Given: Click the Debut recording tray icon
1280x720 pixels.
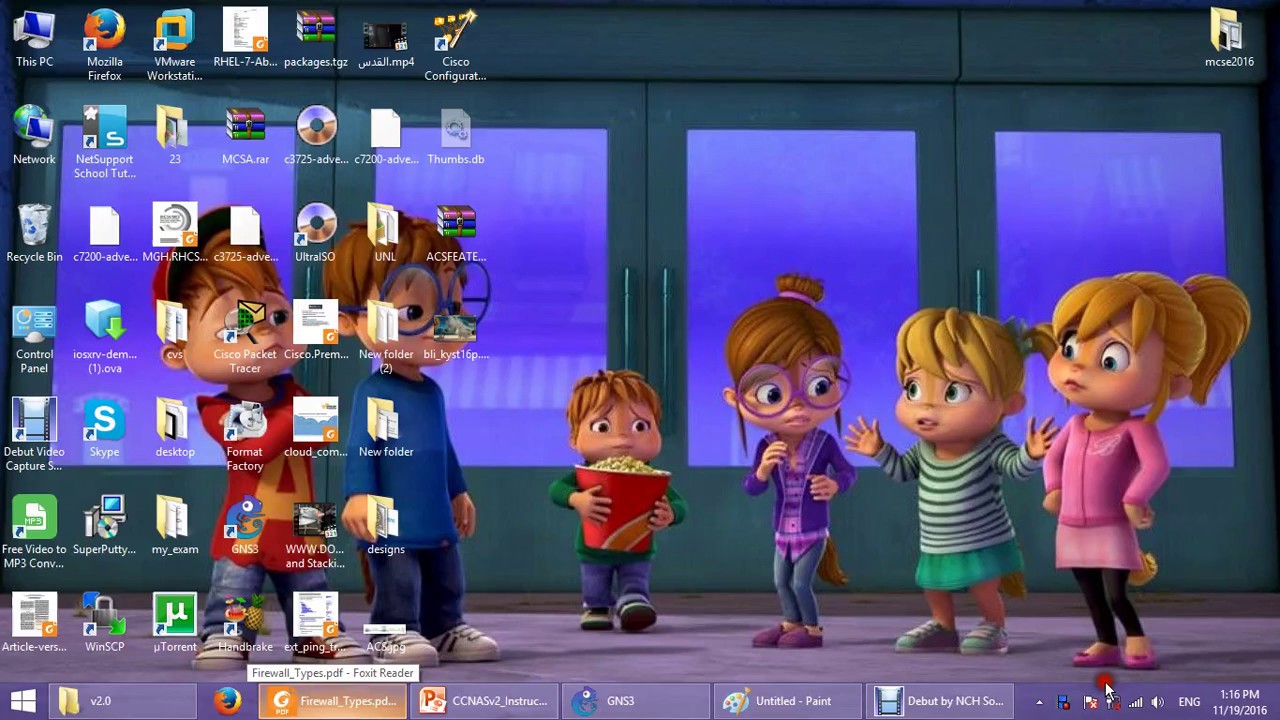Looking at the screenshot, I should tap(1063, 702).
